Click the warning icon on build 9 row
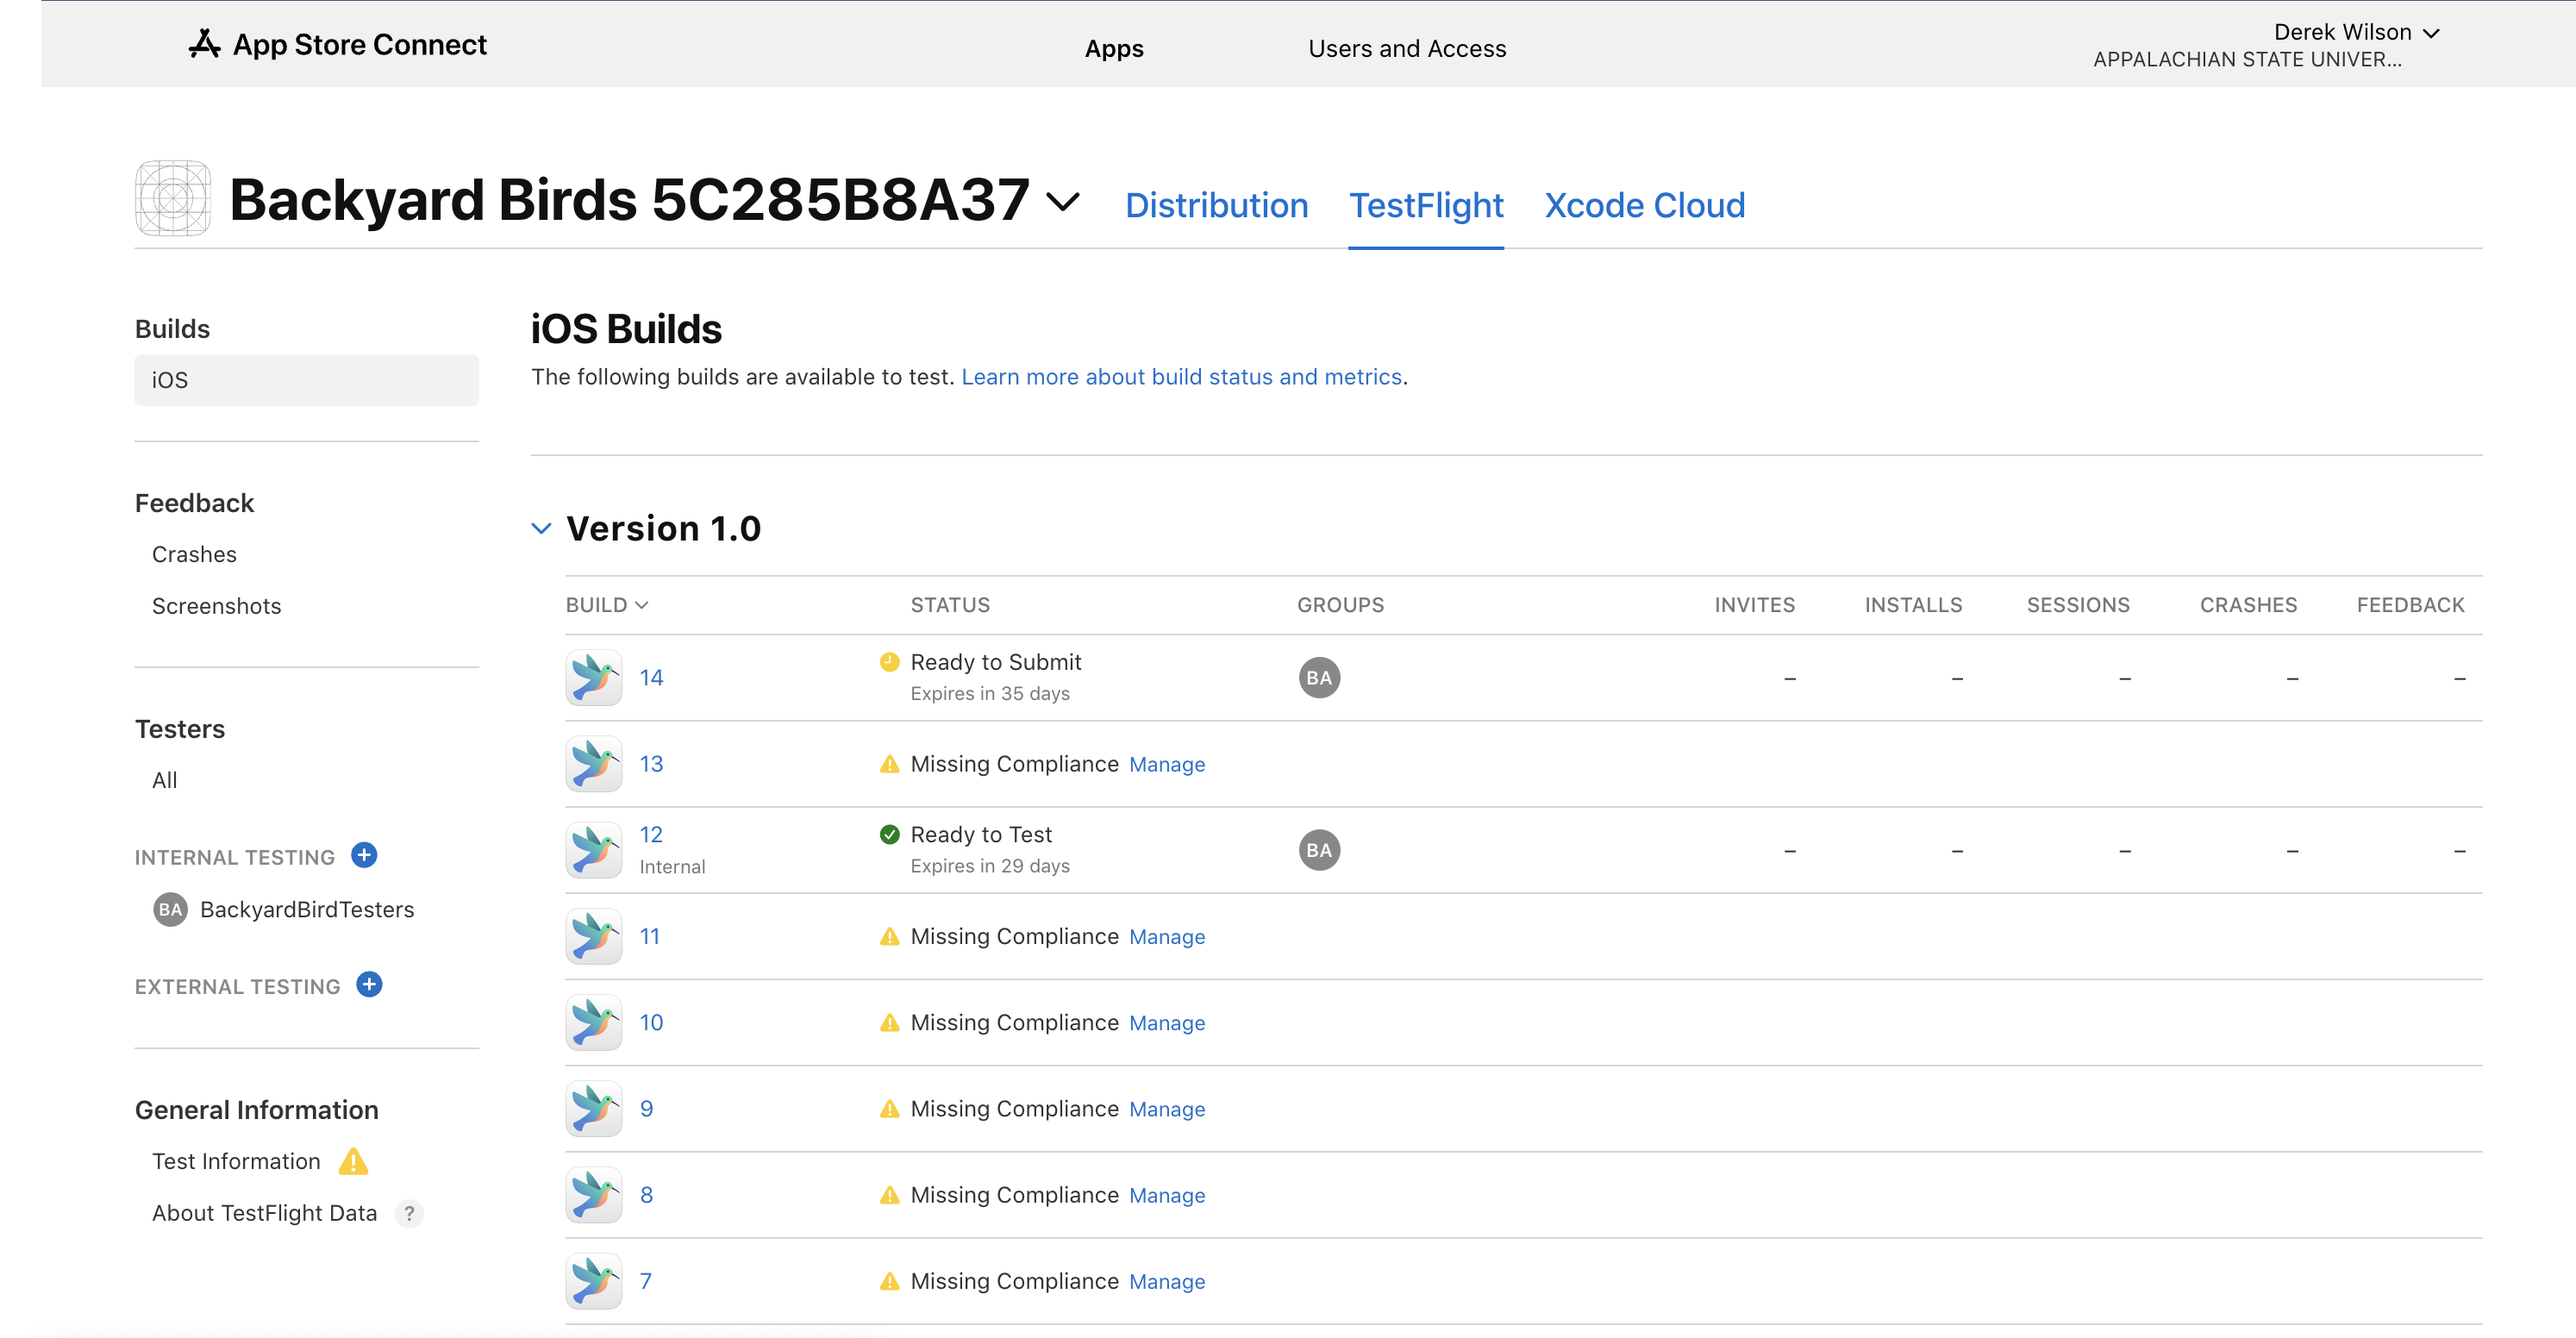Screen dimensions: 2576x1338 point(889,1108)
